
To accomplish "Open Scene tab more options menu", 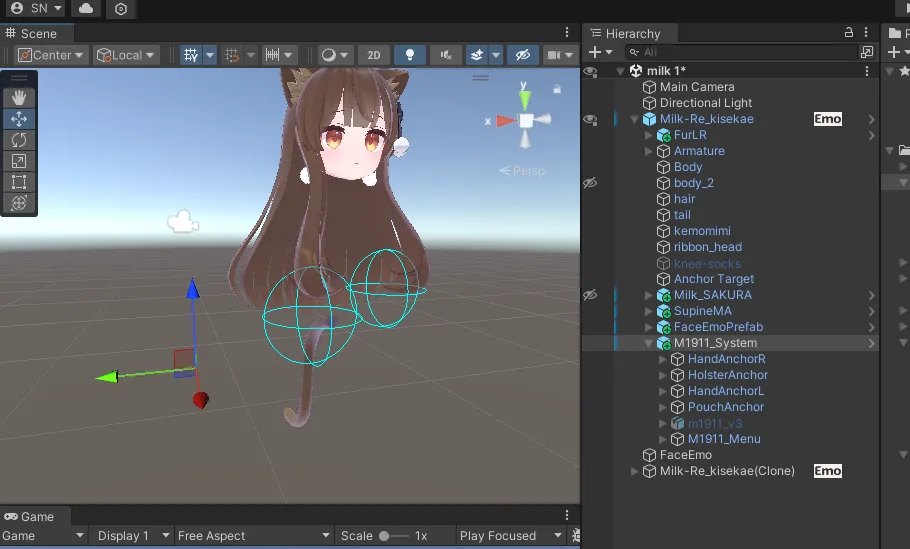I will pos(567,32).
